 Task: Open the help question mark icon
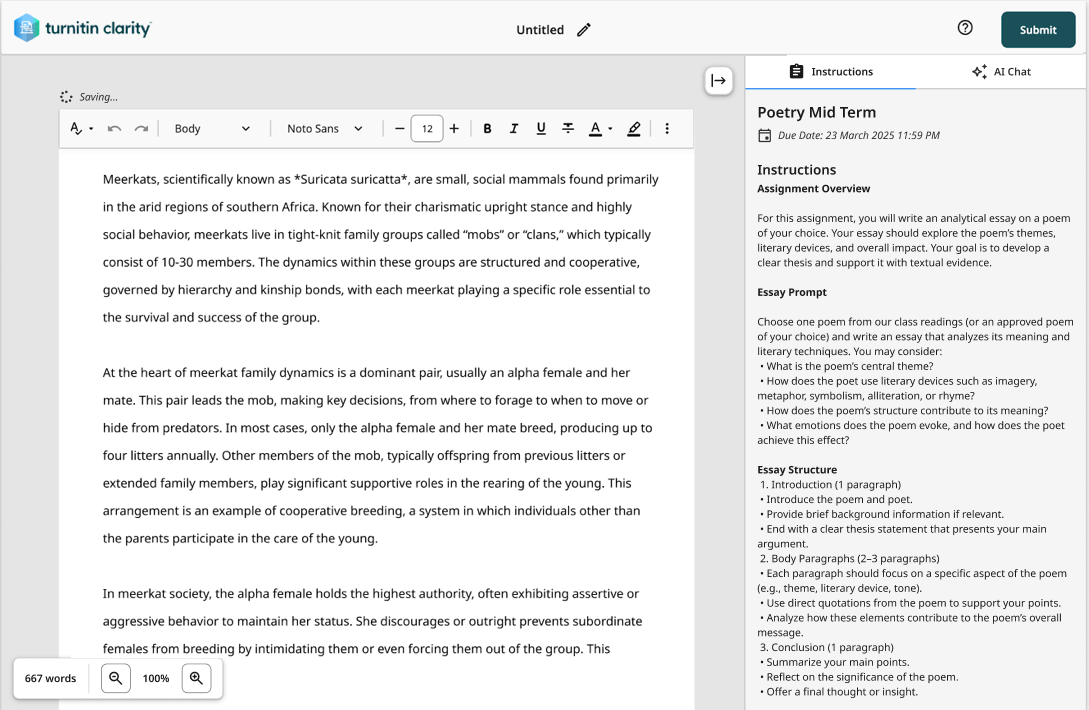click(965, 28)
